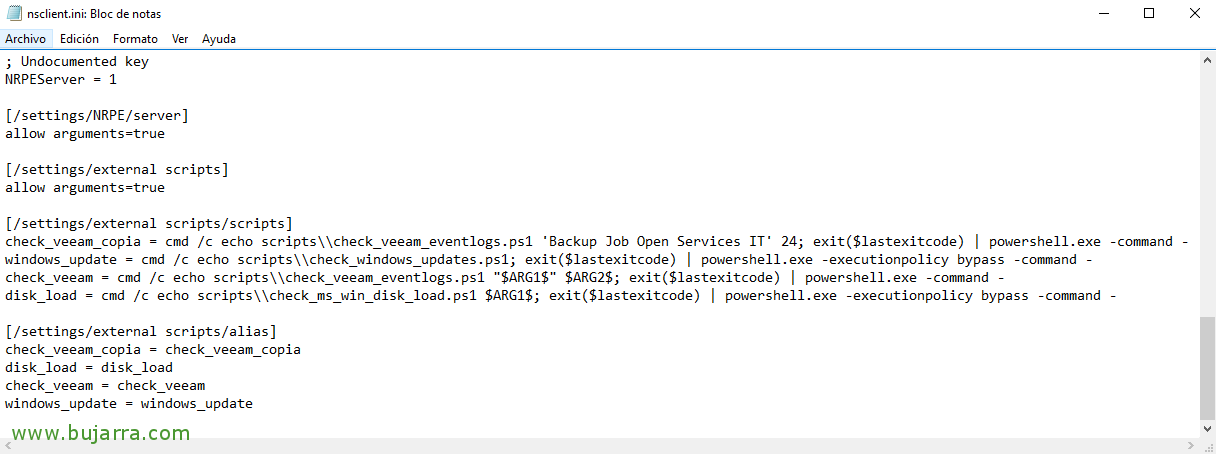Screen dimensions: 1216x454
Task: Click the "; Undocumented key" comment line
Action: (x=77, y=61)
